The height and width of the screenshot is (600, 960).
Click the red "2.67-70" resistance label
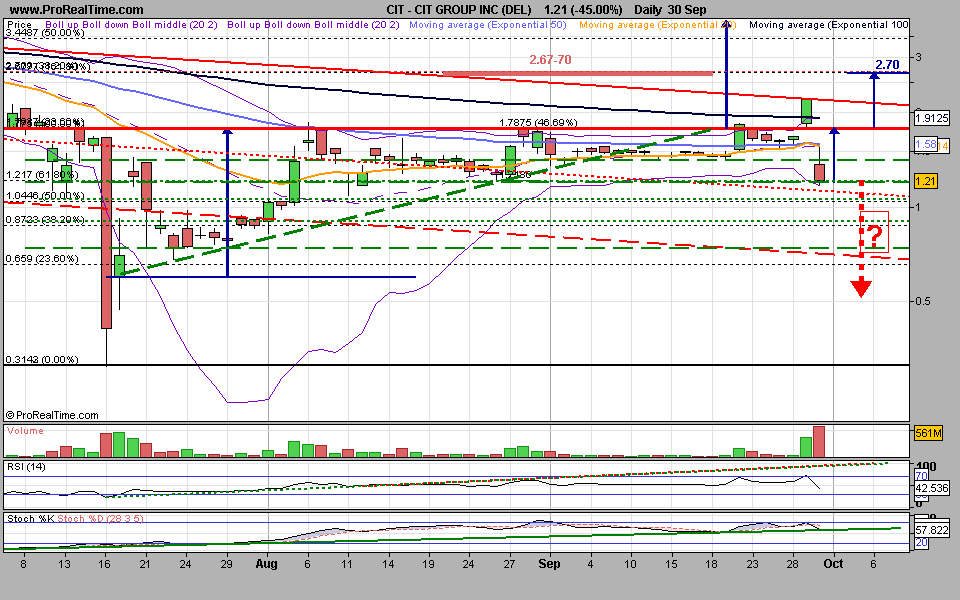(550, 60)
